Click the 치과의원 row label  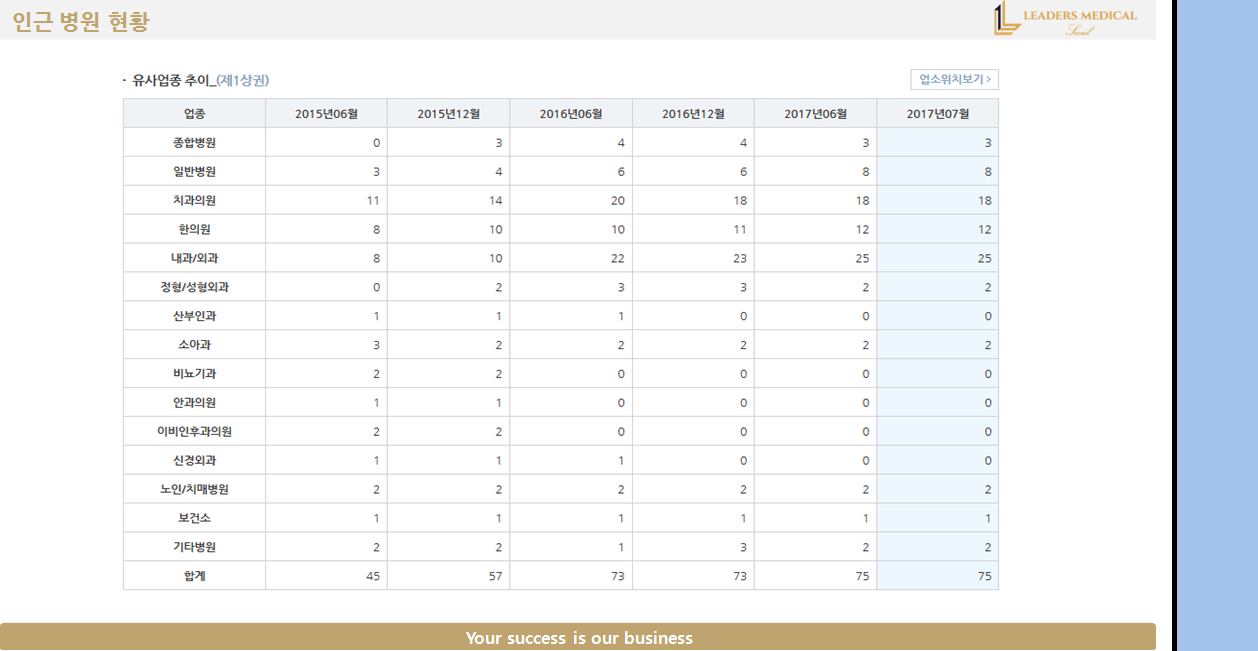pos(194,201)
